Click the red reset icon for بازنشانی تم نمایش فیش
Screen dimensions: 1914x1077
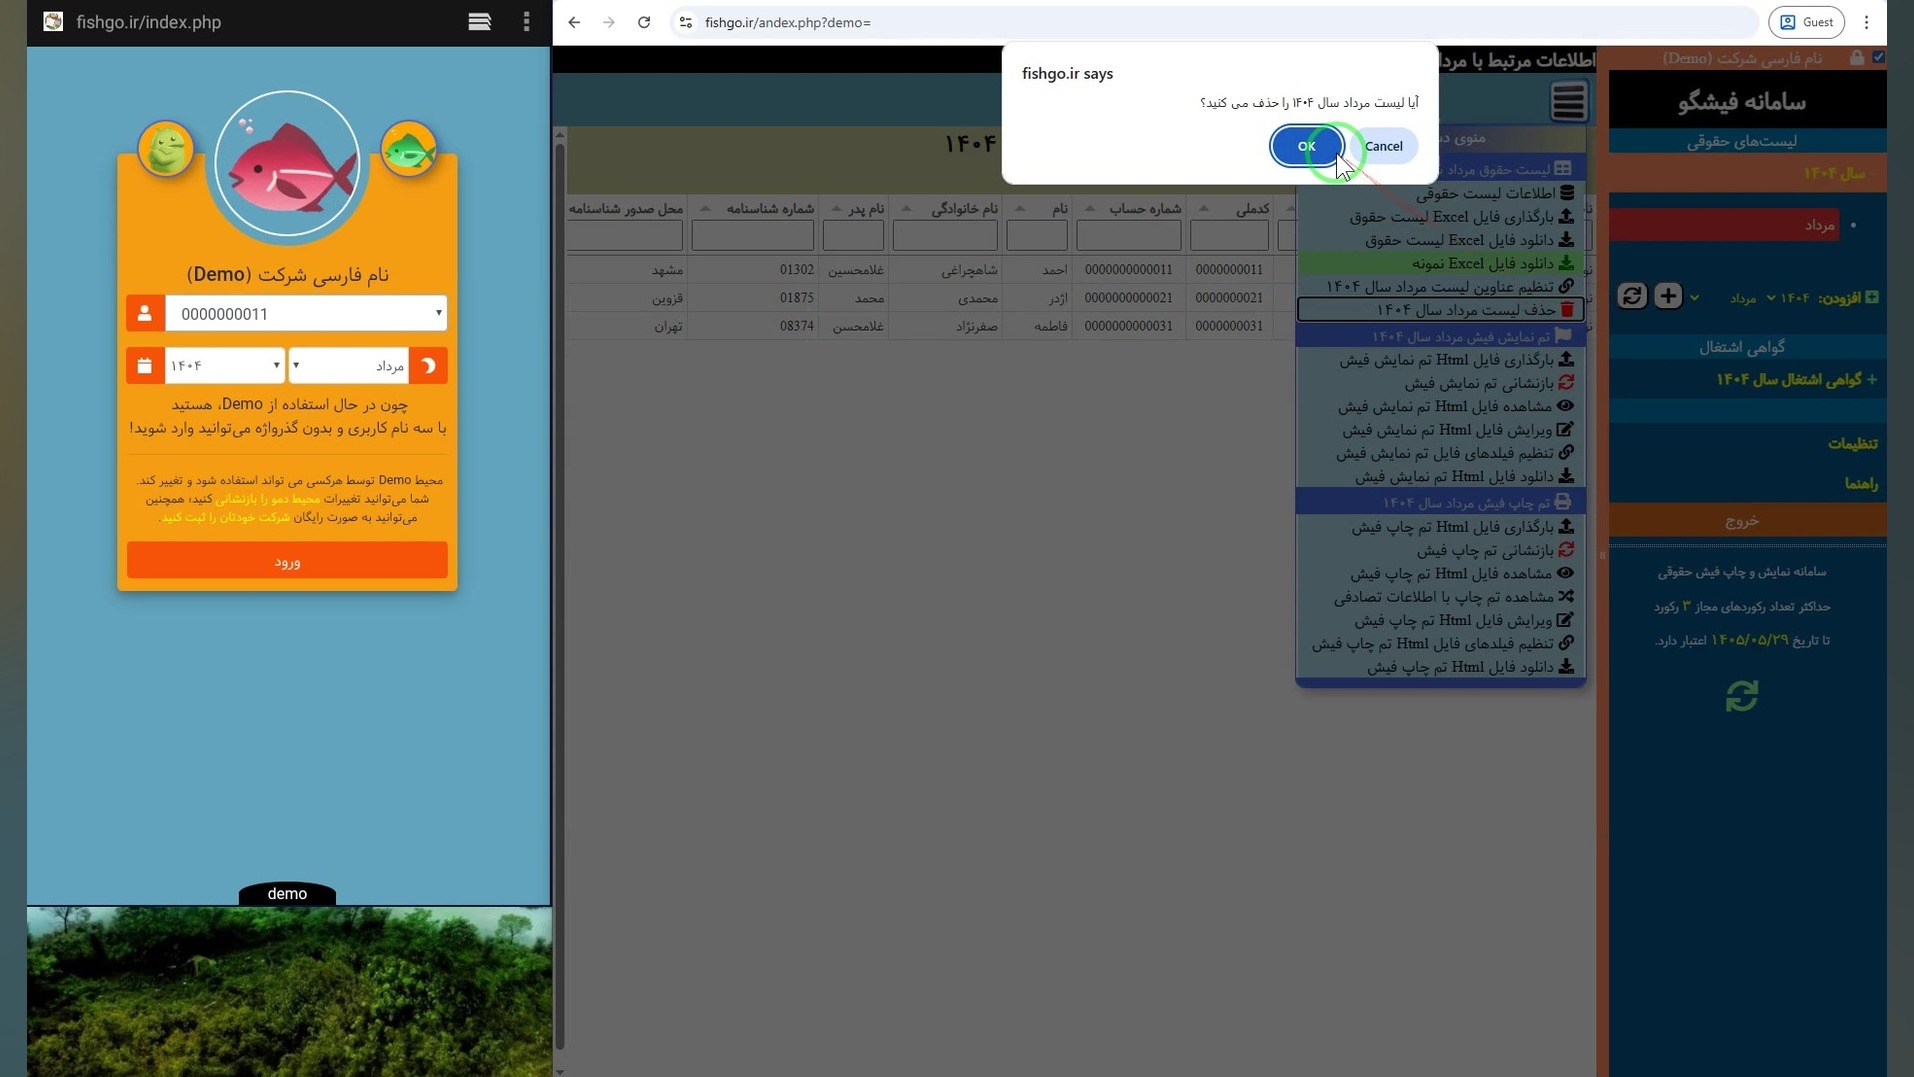click(1566, 383)
